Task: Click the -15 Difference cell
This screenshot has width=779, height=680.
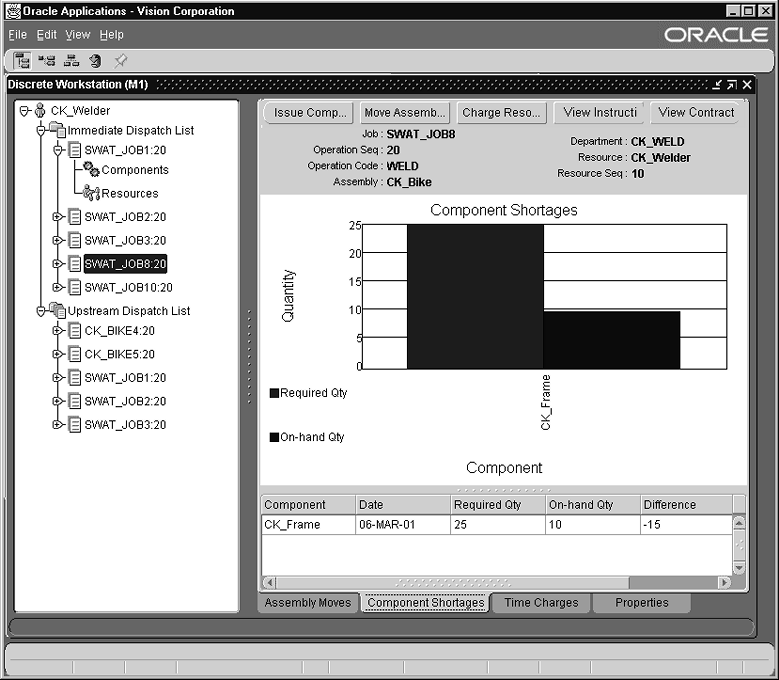Action: (687, 525)
